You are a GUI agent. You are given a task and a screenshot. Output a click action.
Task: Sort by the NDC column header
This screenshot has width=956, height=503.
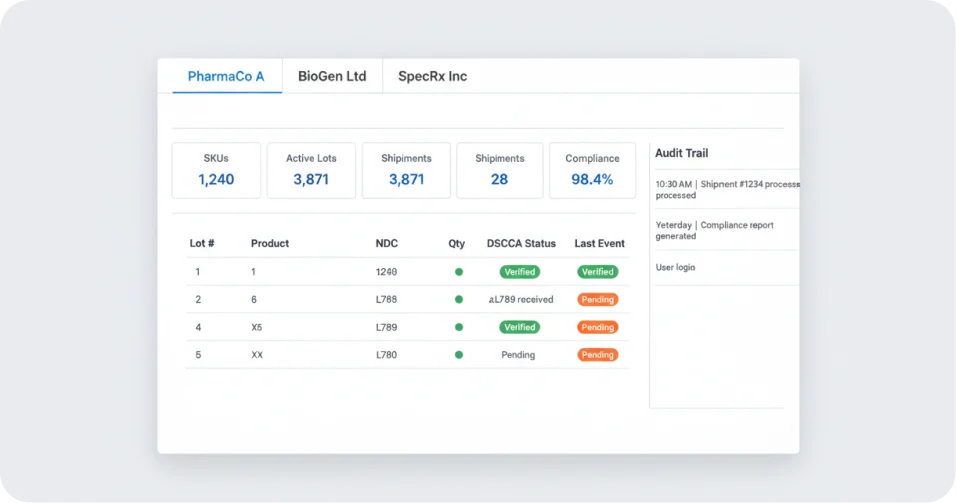387,243
